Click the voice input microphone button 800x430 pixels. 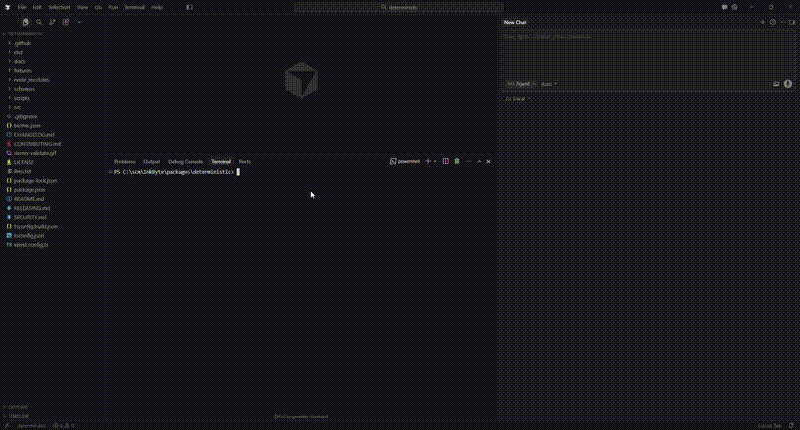pos(788,84)
